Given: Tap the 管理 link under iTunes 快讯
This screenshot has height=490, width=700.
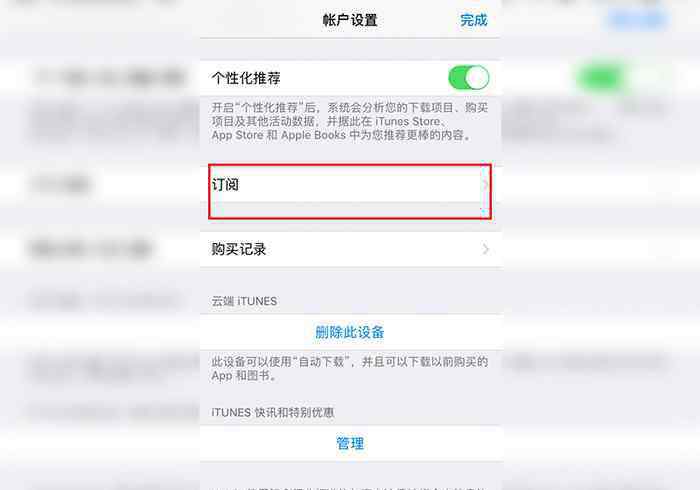Looking at the screenshot, I should coord(350,444).
